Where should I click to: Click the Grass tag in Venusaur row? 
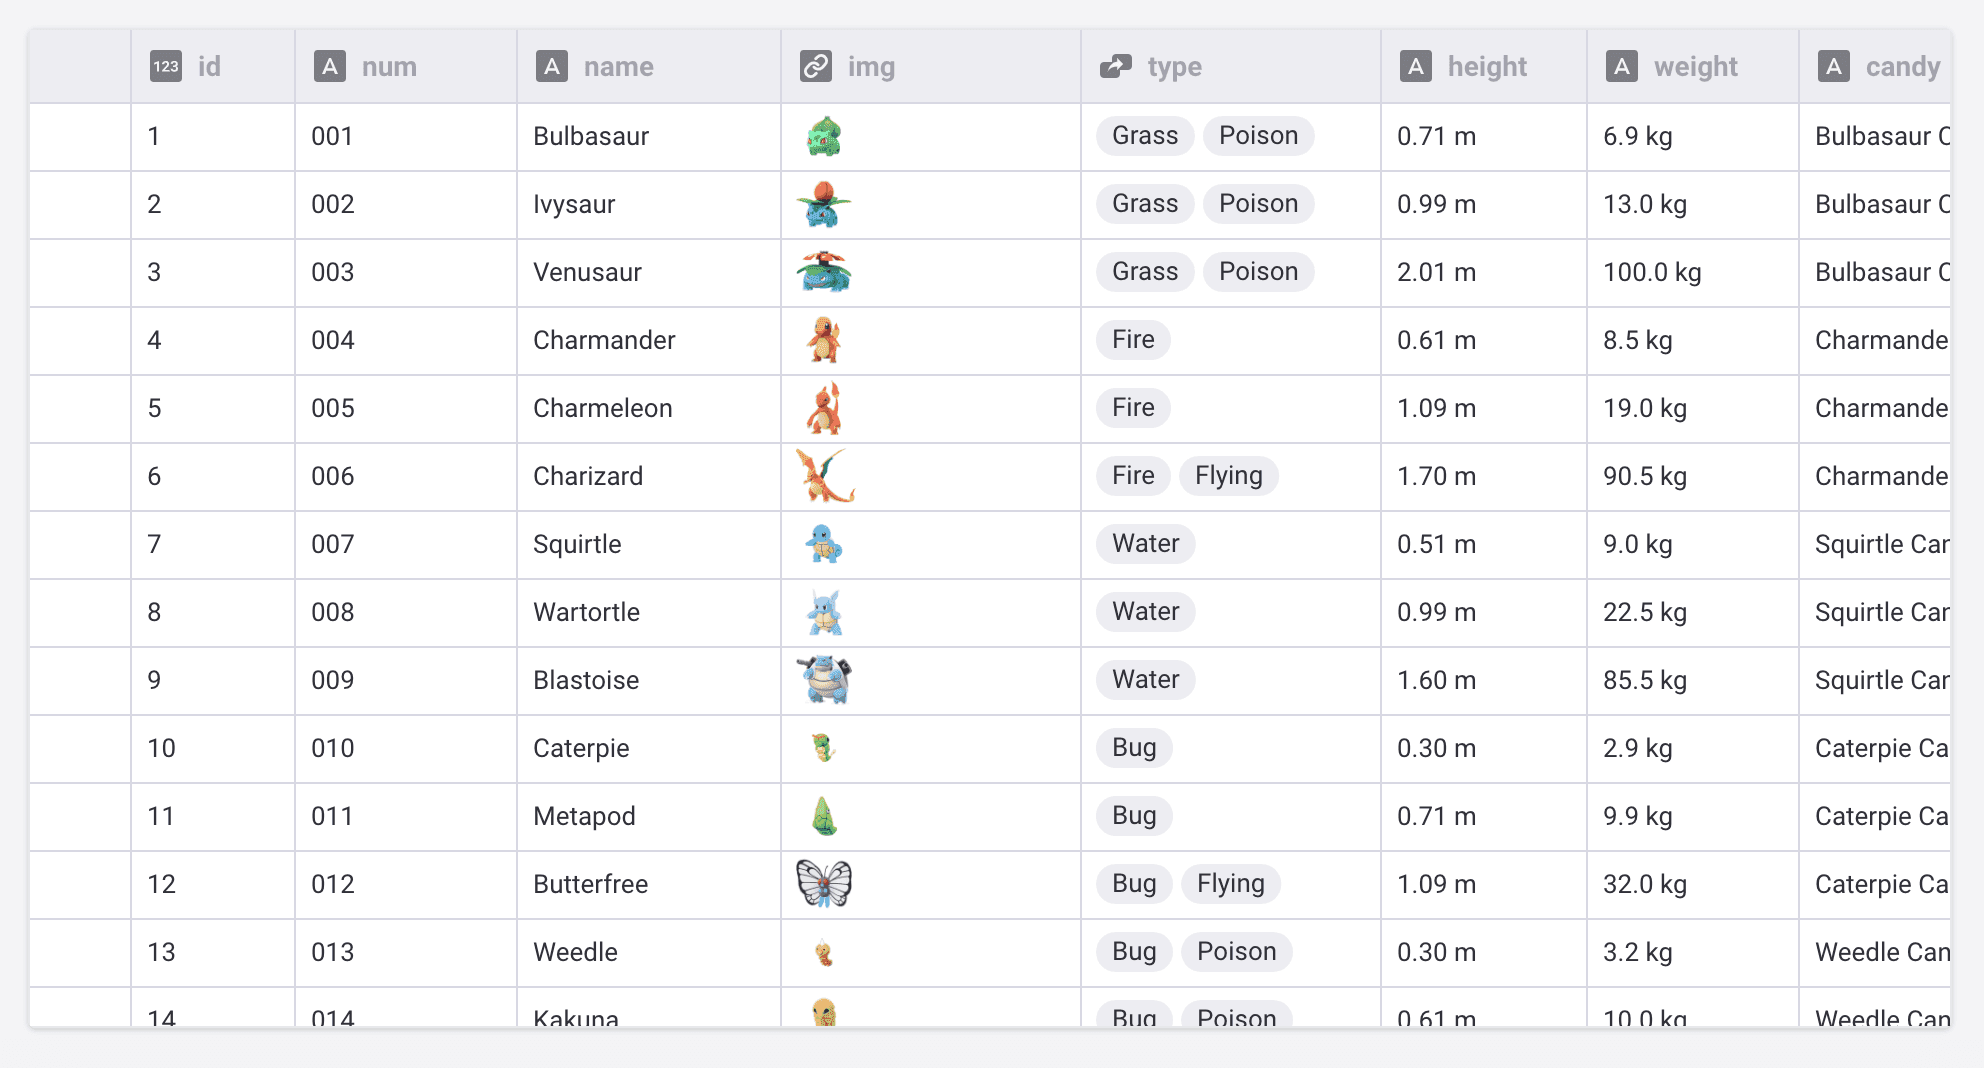pos(1145,272)
